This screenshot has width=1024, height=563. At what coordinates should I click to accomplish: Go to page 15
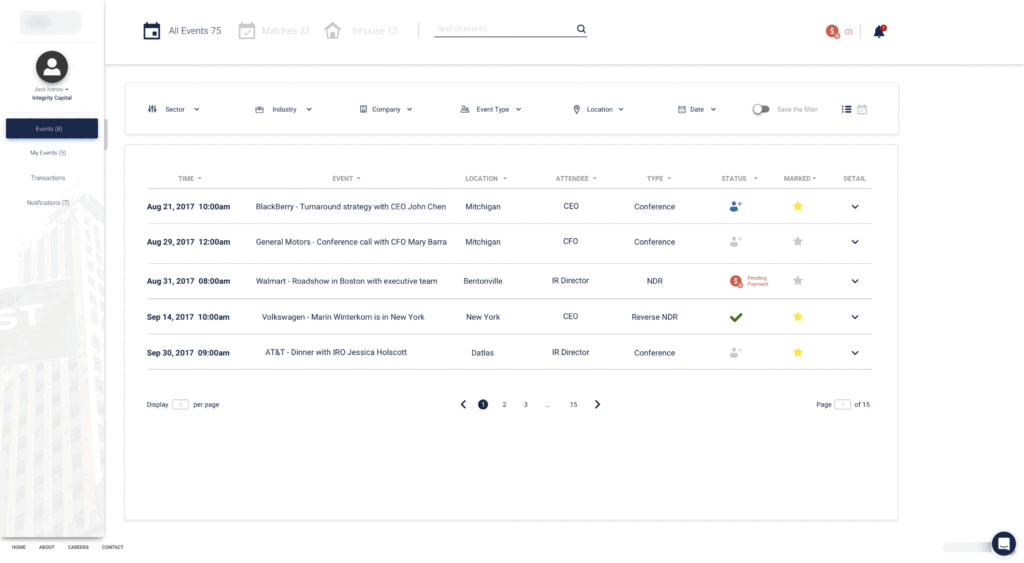[x=573, y=405]
